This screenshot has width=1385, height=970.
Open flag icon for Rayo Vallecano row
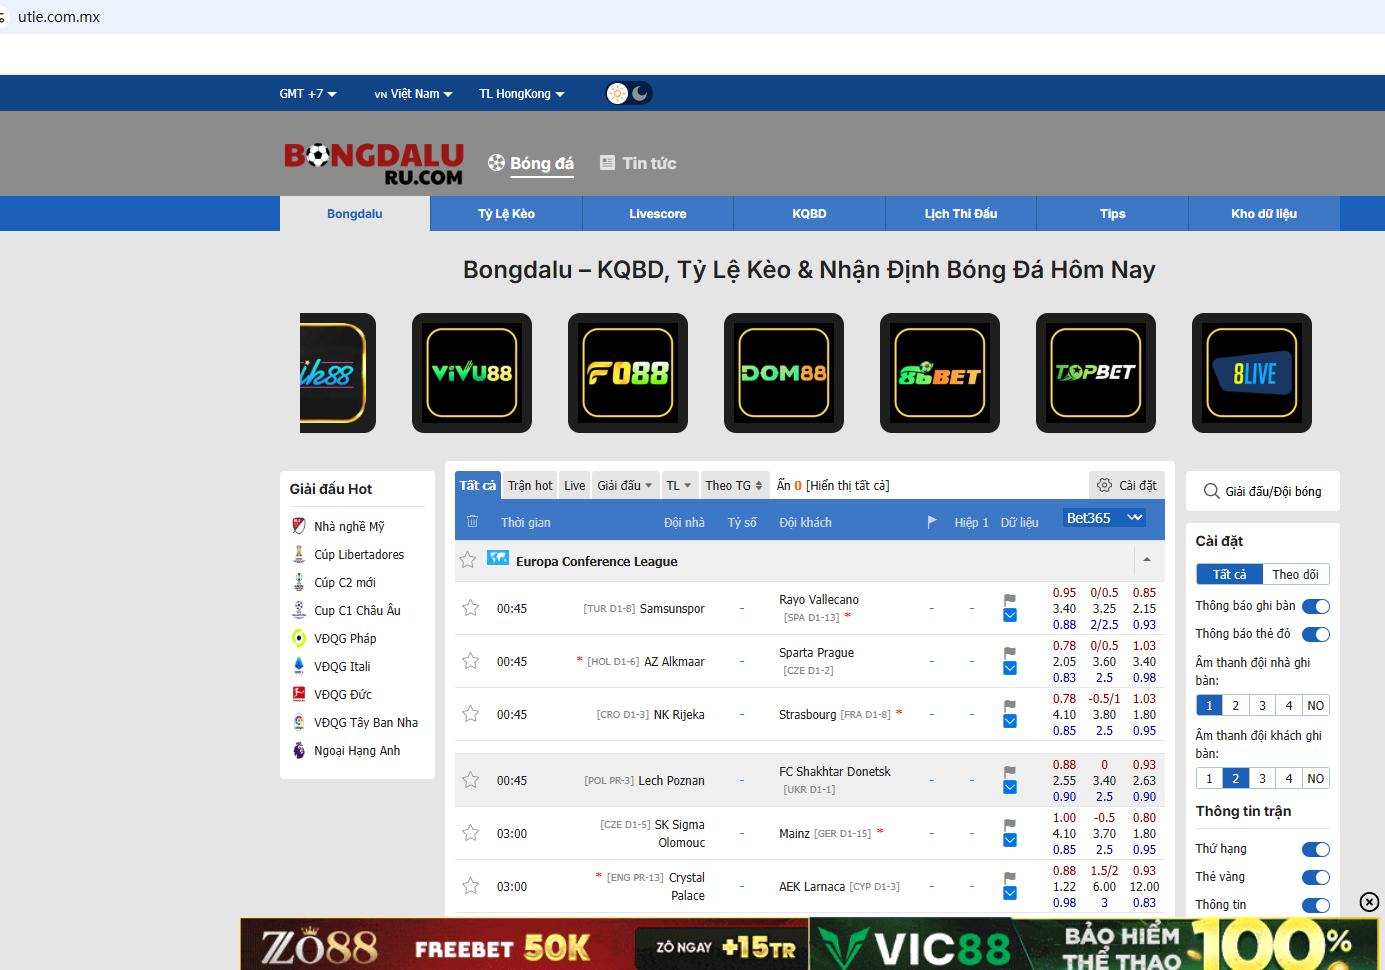1010,599
